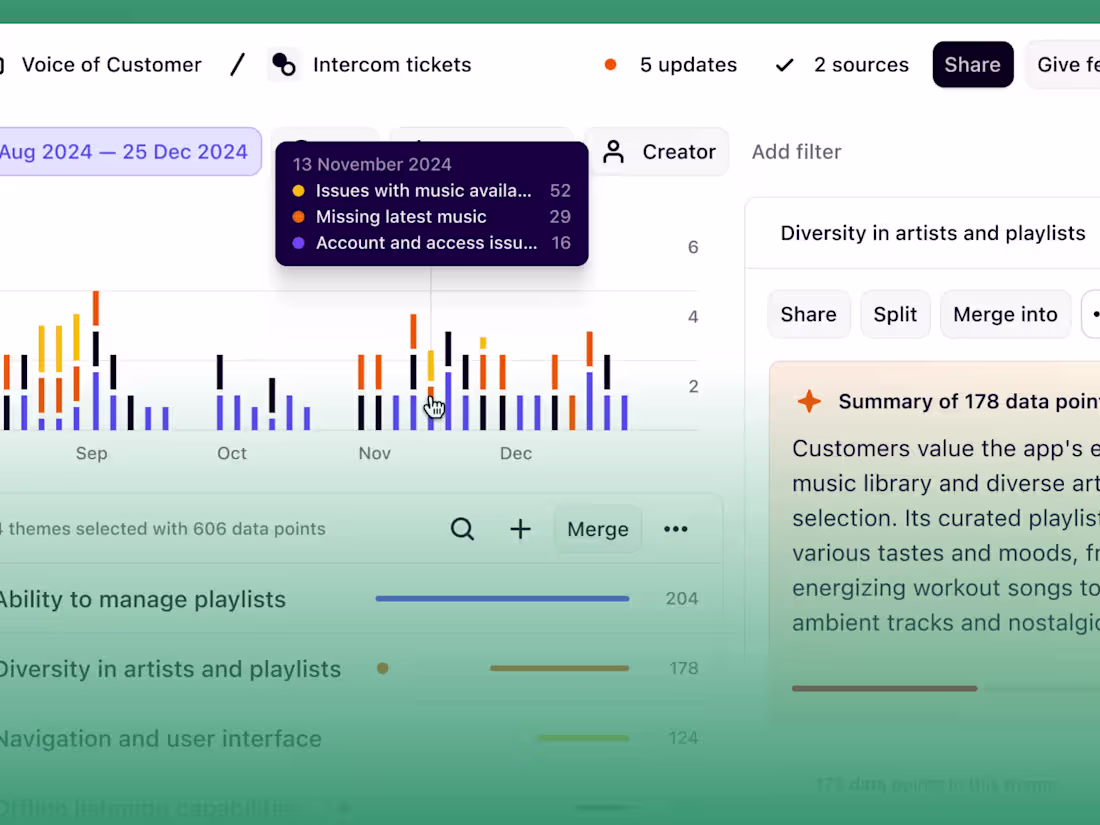Image resolution: width=1100 pixels, height=825 pixels.
Task: Click the 2 sources checkmark icon
Action: (784, 65)
